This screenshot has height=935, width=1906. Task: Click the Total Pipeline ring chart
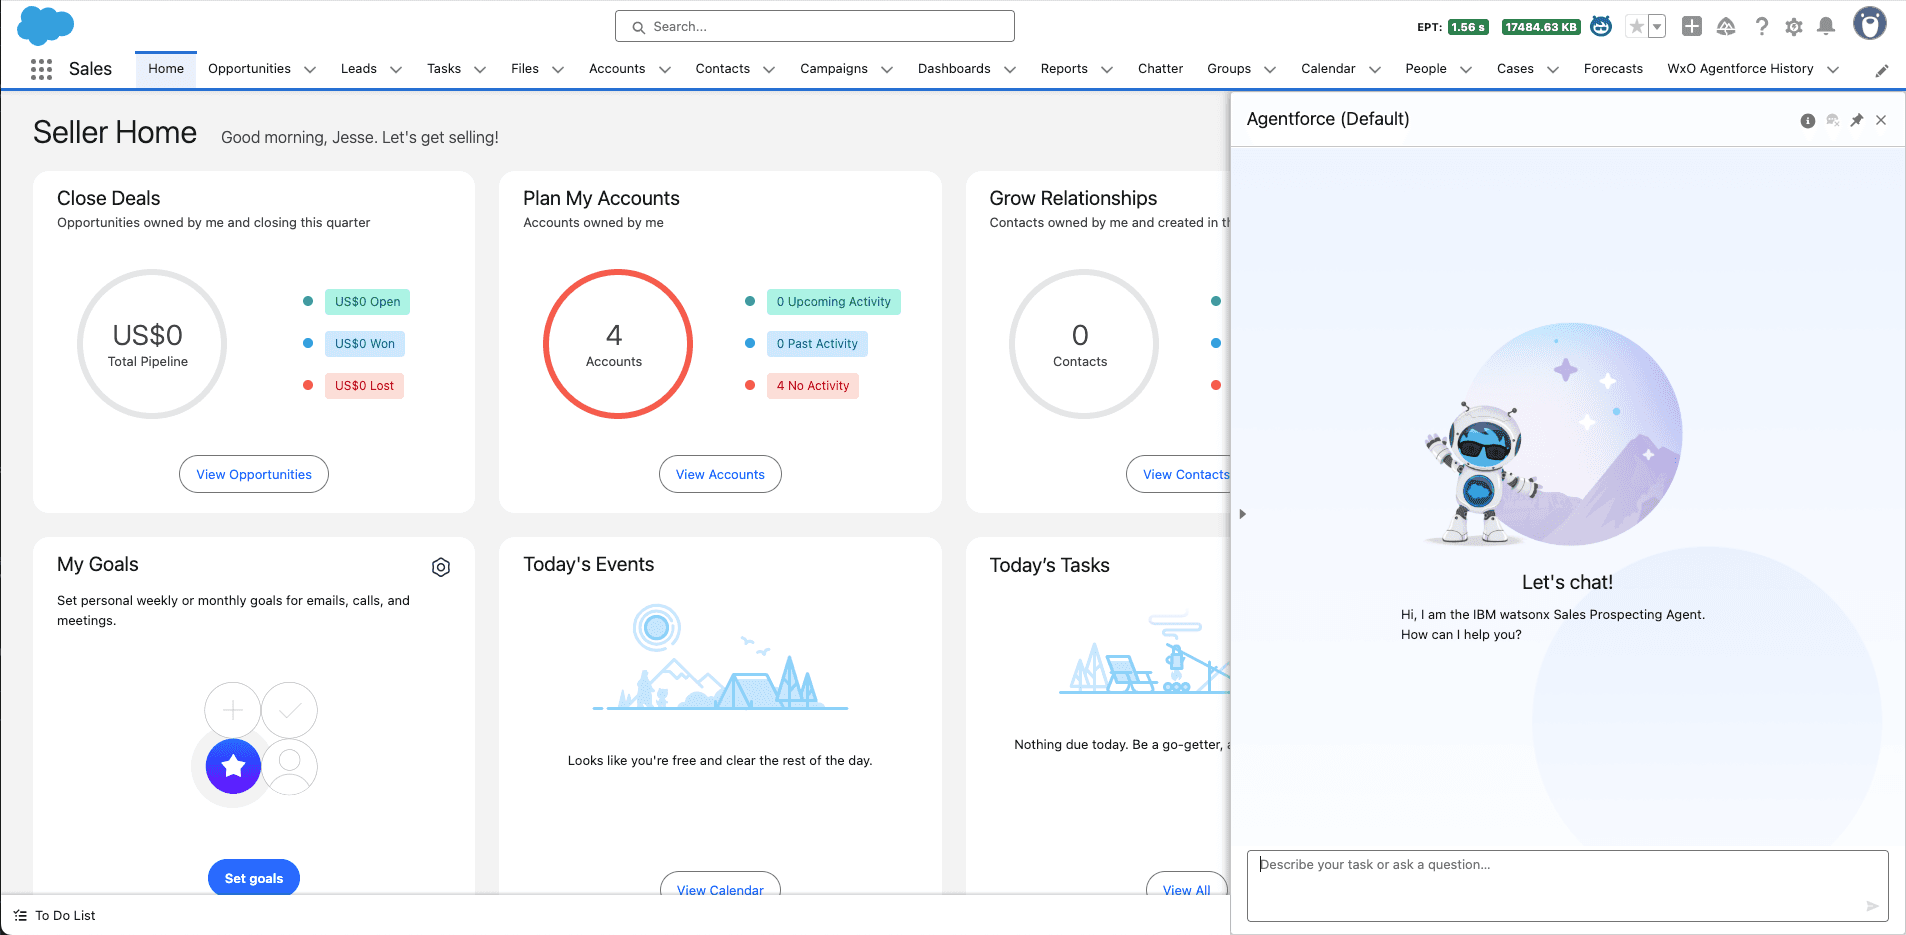click(152, 344)
